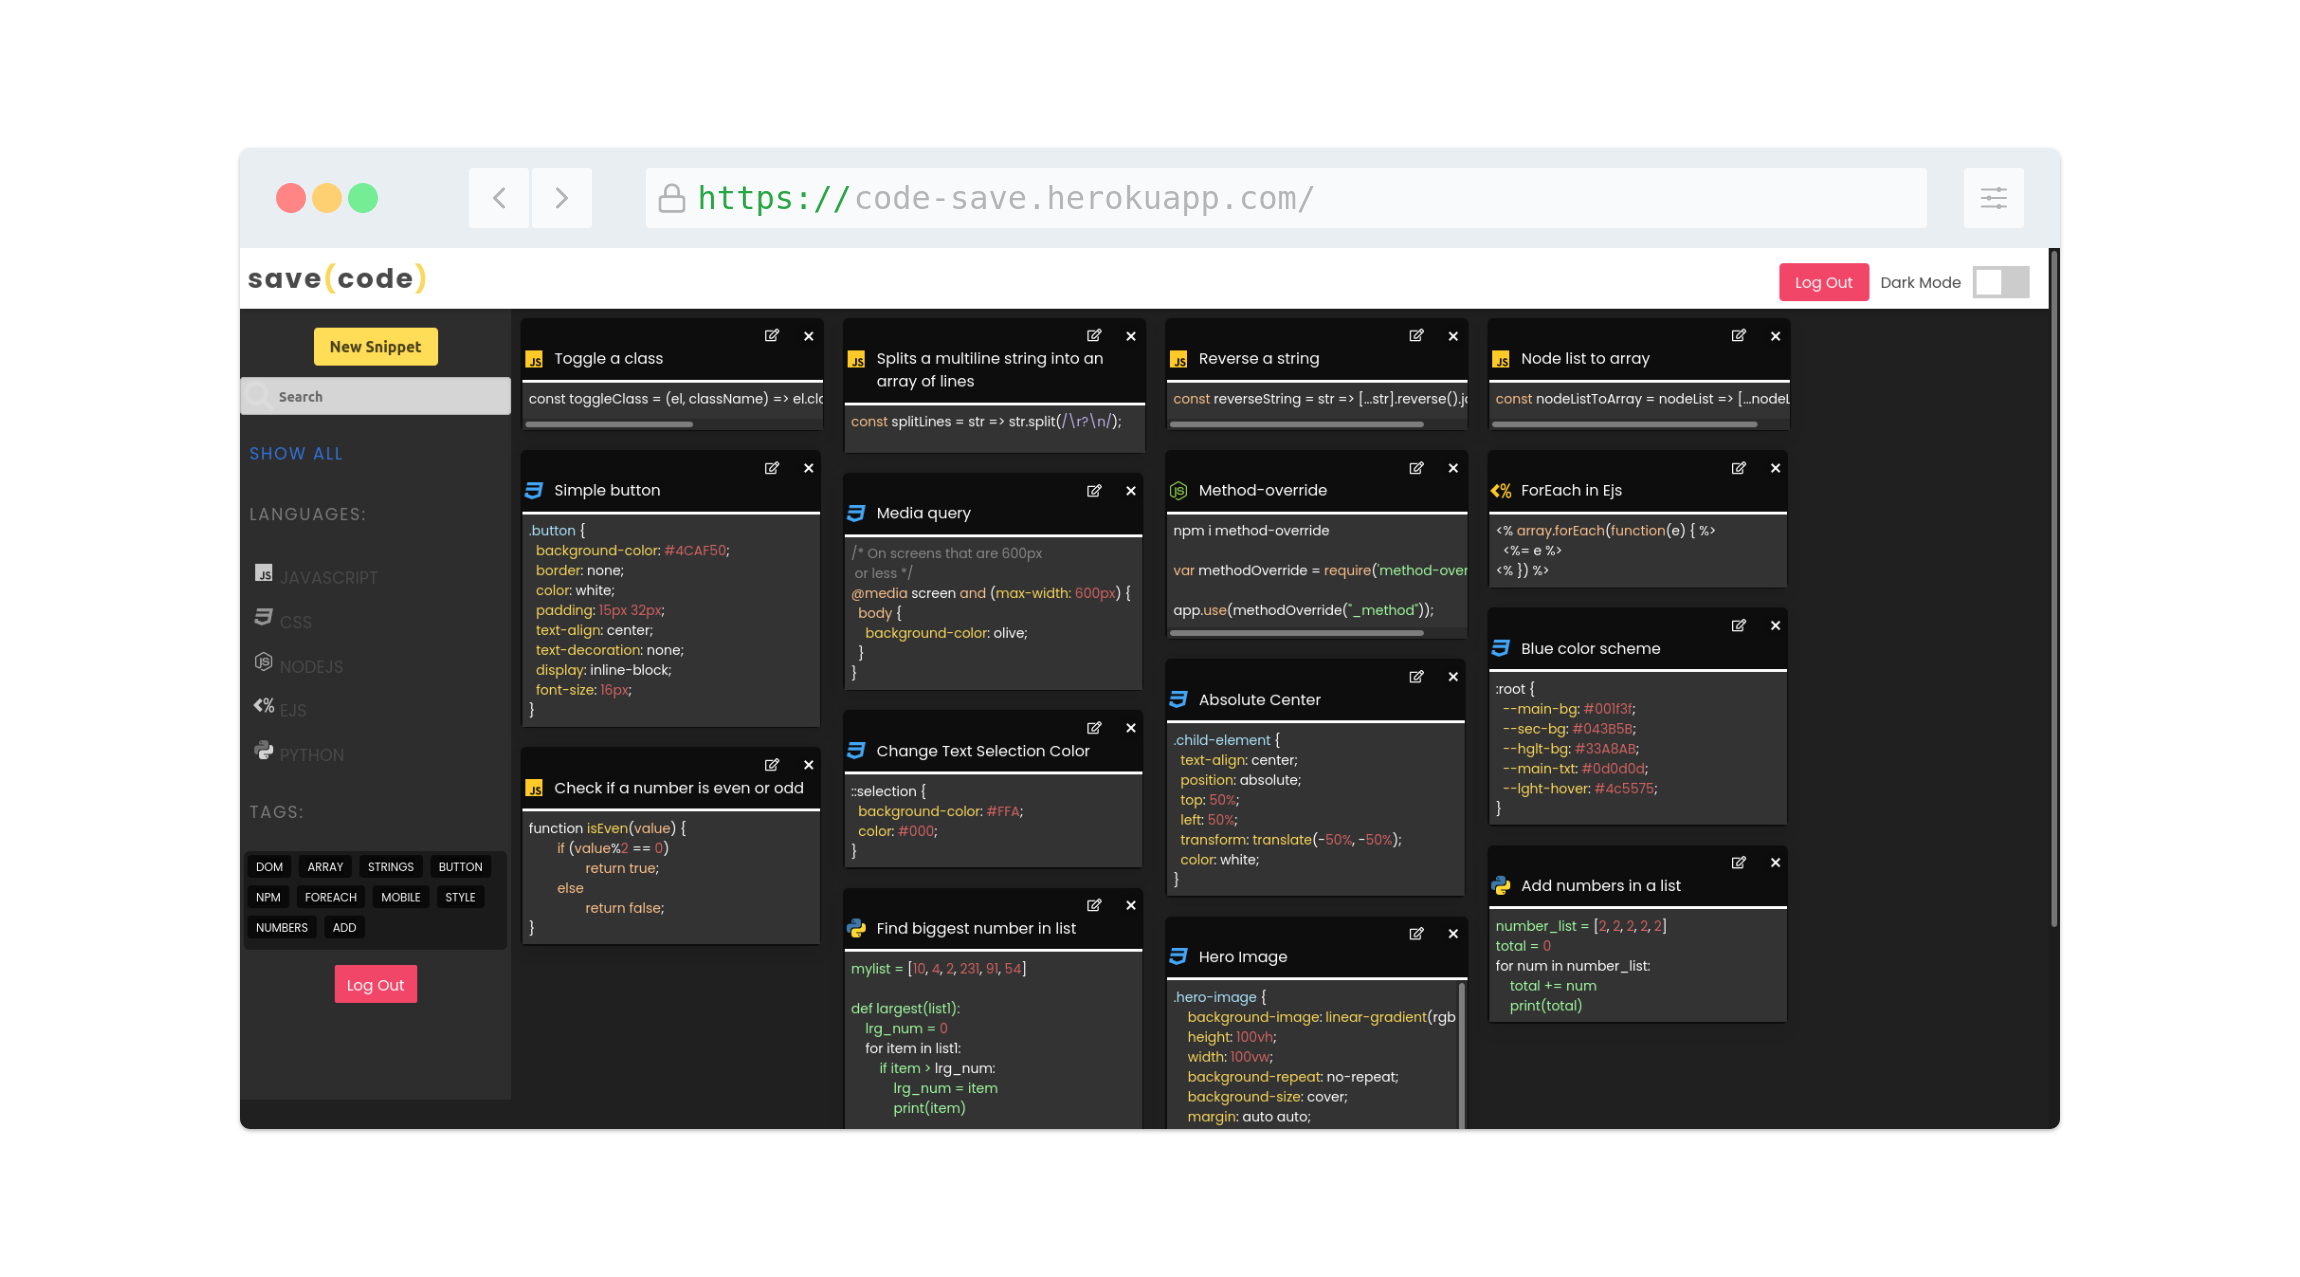
Task: Click SHOW ALL in the sidebar
Action: coord(296,453)
